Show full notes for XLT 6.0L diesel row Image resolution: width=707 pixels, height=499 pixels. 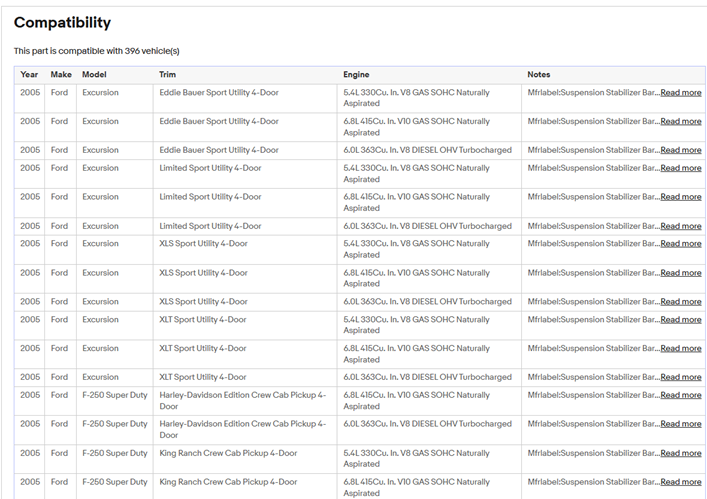tap(680, 378)
